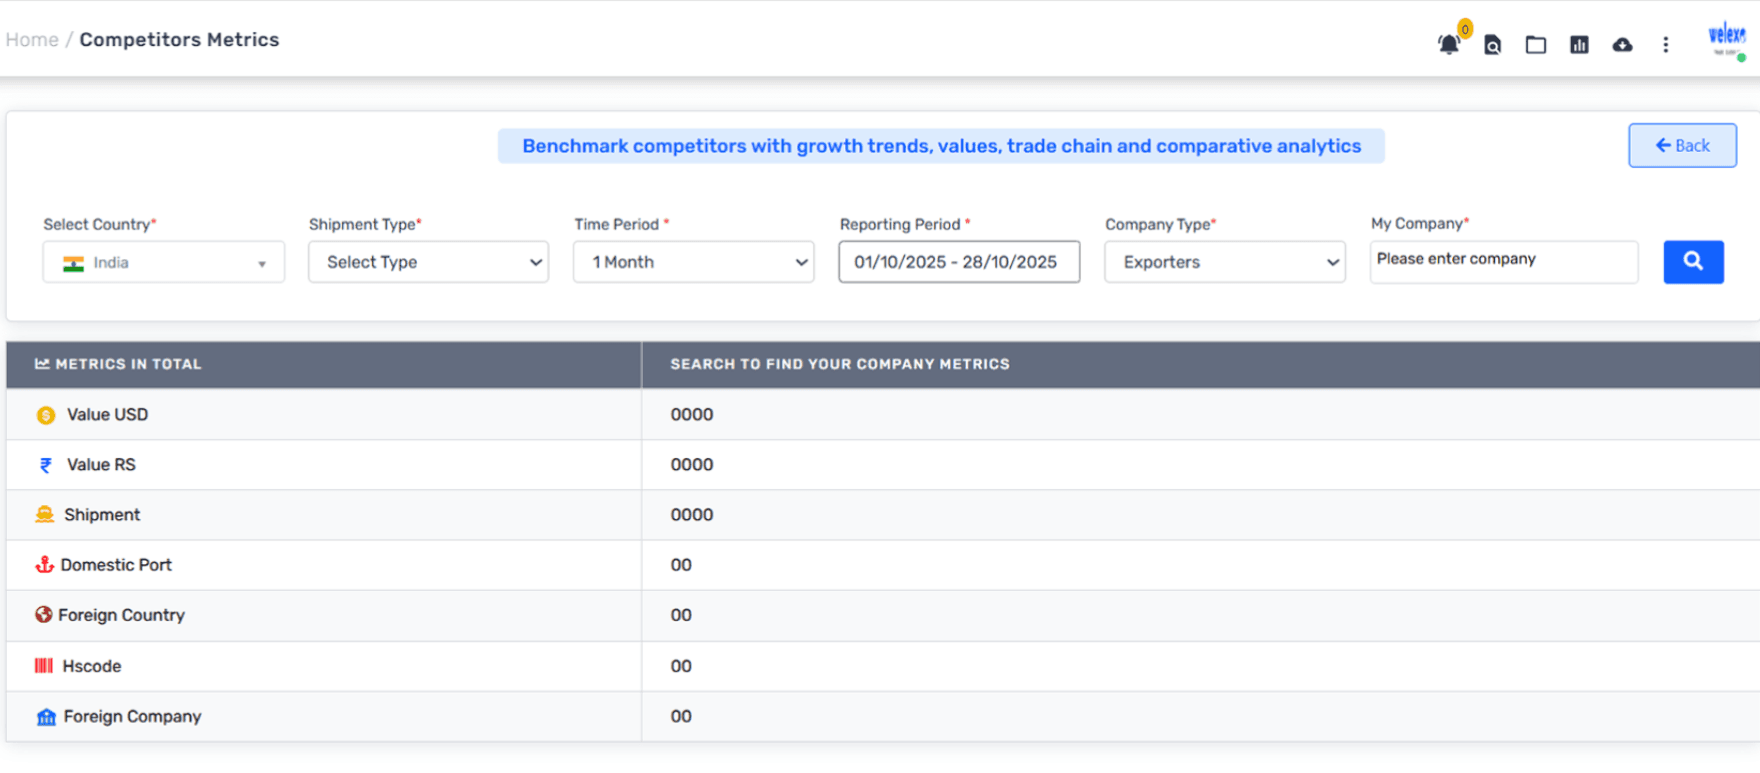Click the Welexo profile logo
Image resolution: width=1760 pixels, height=773 pixels.
(1726, 39)
